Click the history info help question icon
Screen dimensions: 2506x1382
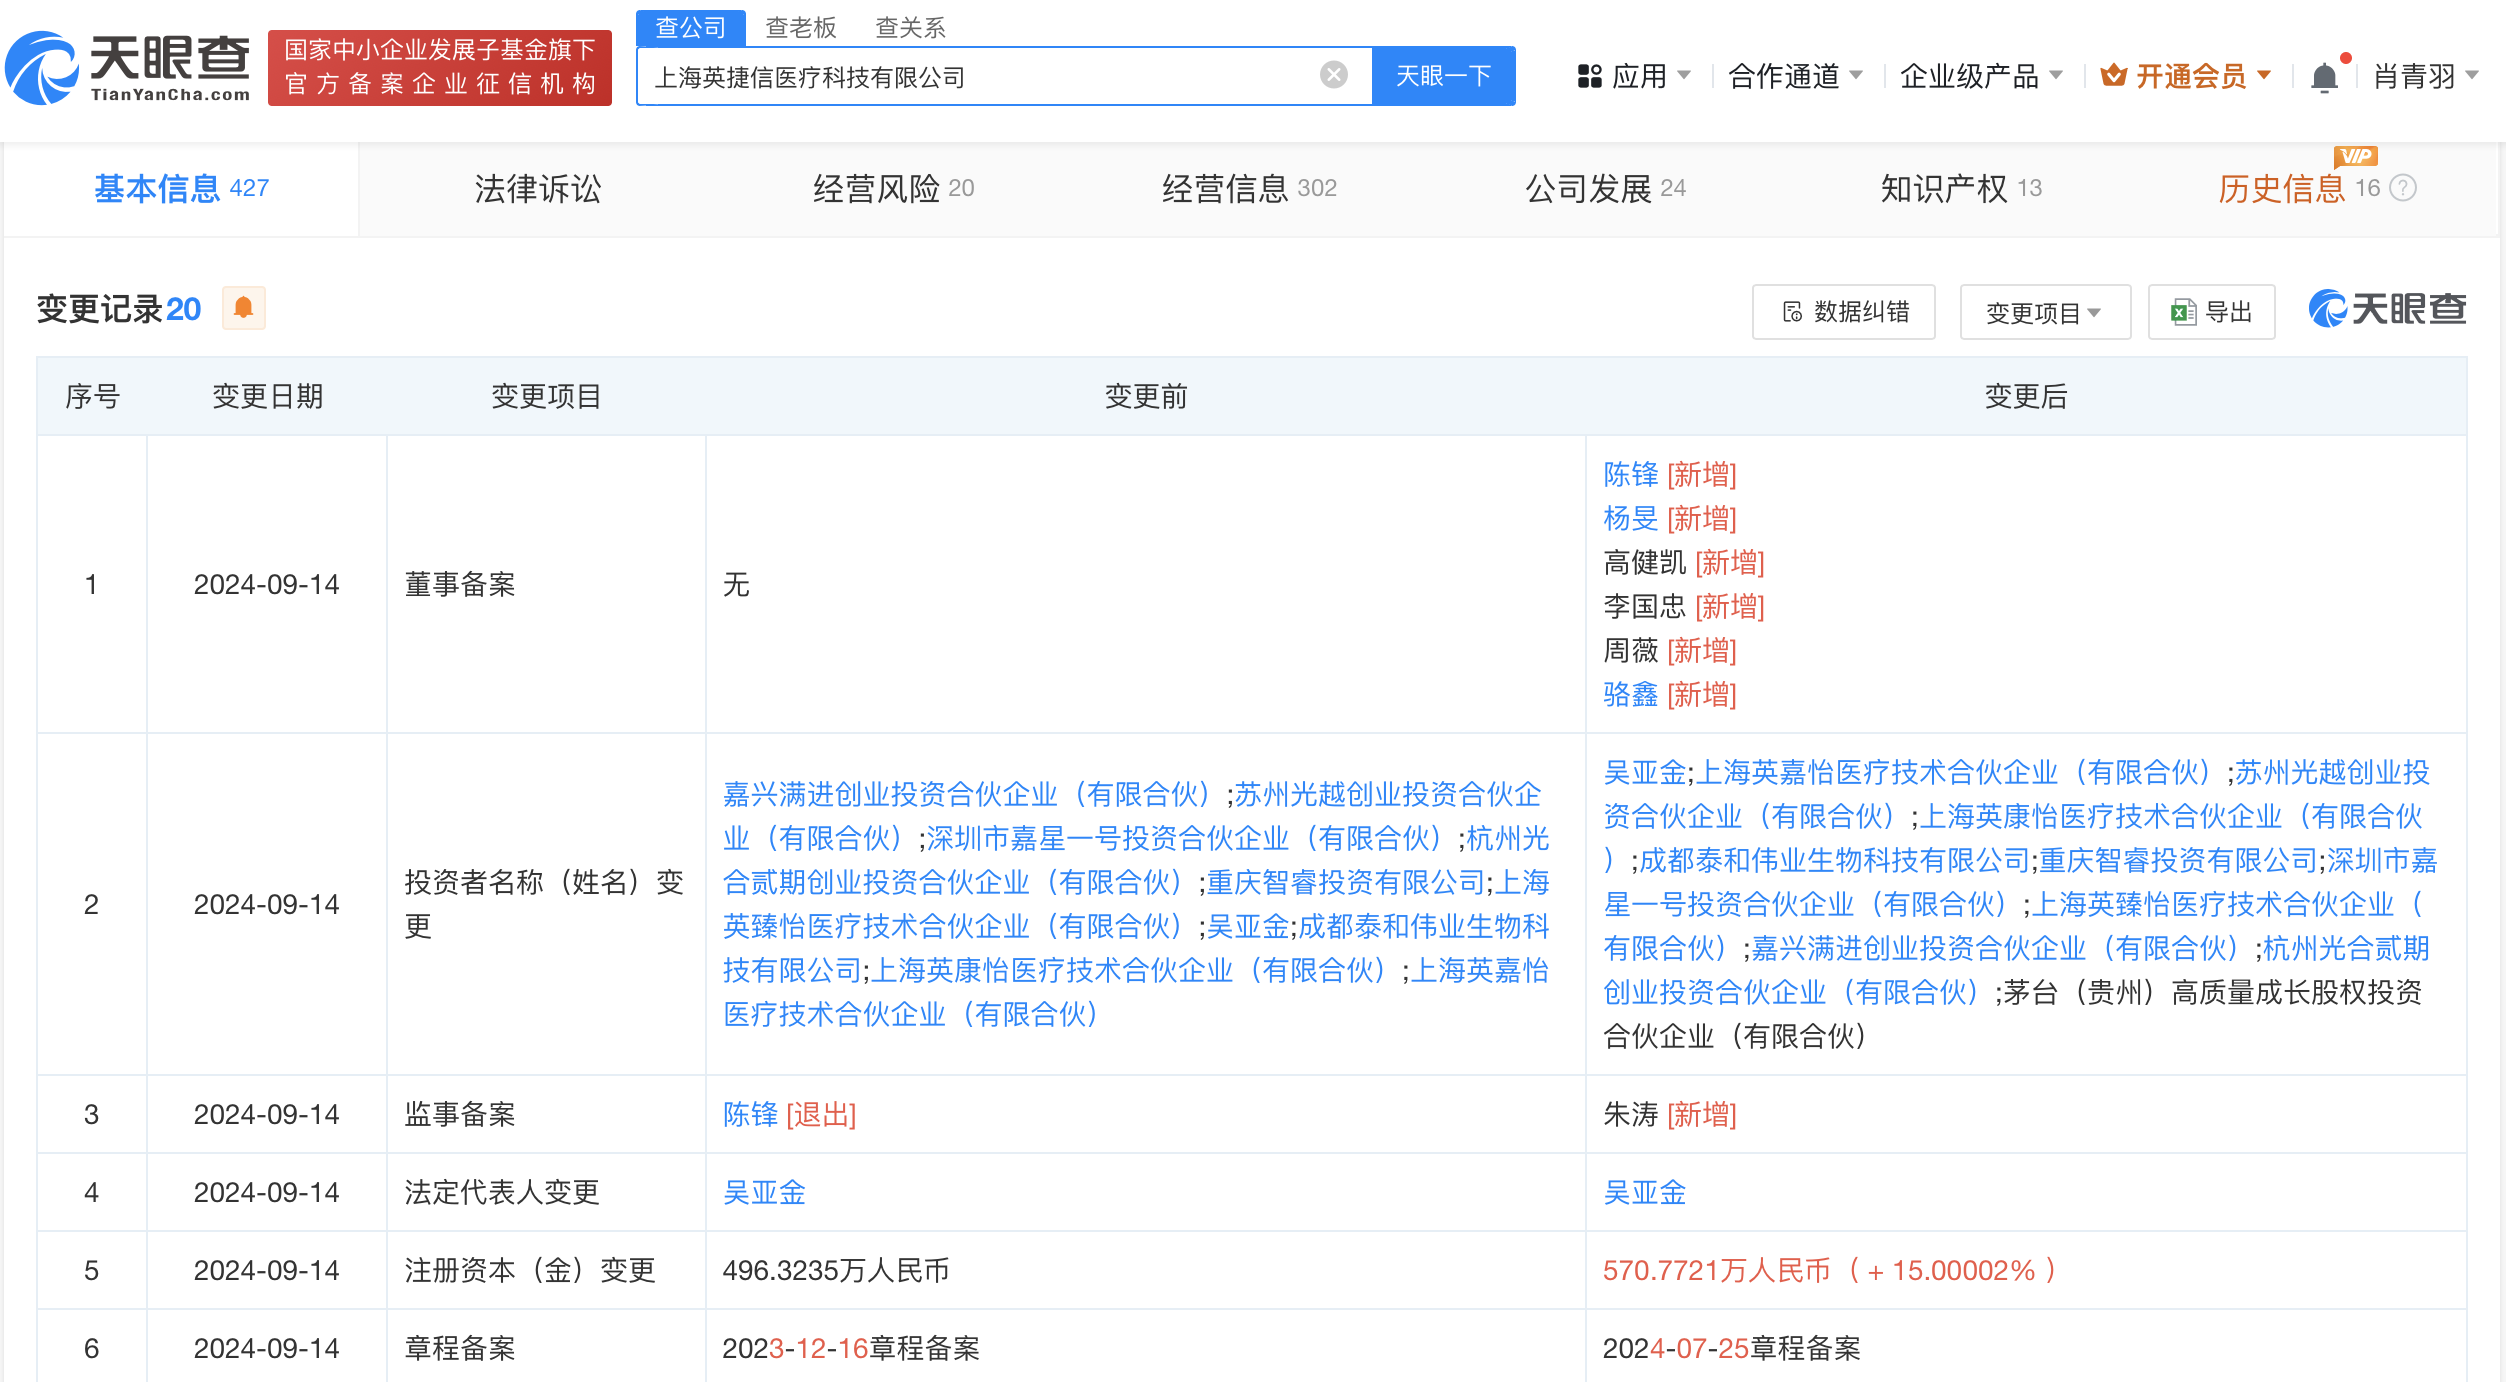(x=2403, y=188)
